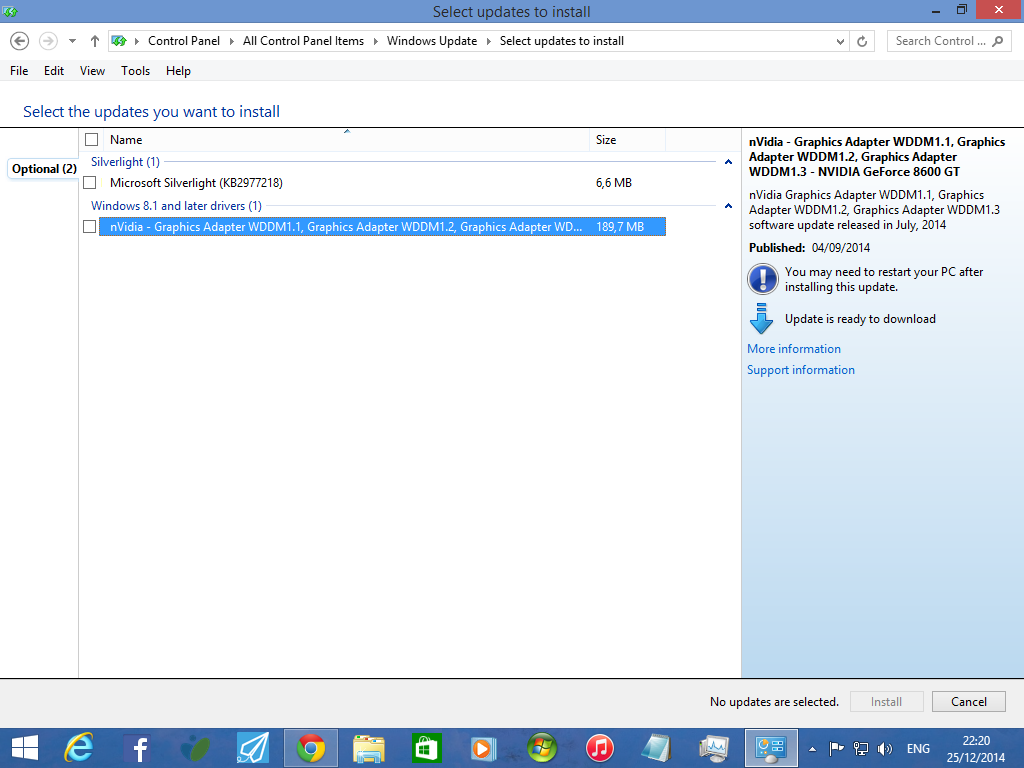Collapse the Windows 8.1 and later drivers group
Viewport: 1024px width, 768px height.
728,206
